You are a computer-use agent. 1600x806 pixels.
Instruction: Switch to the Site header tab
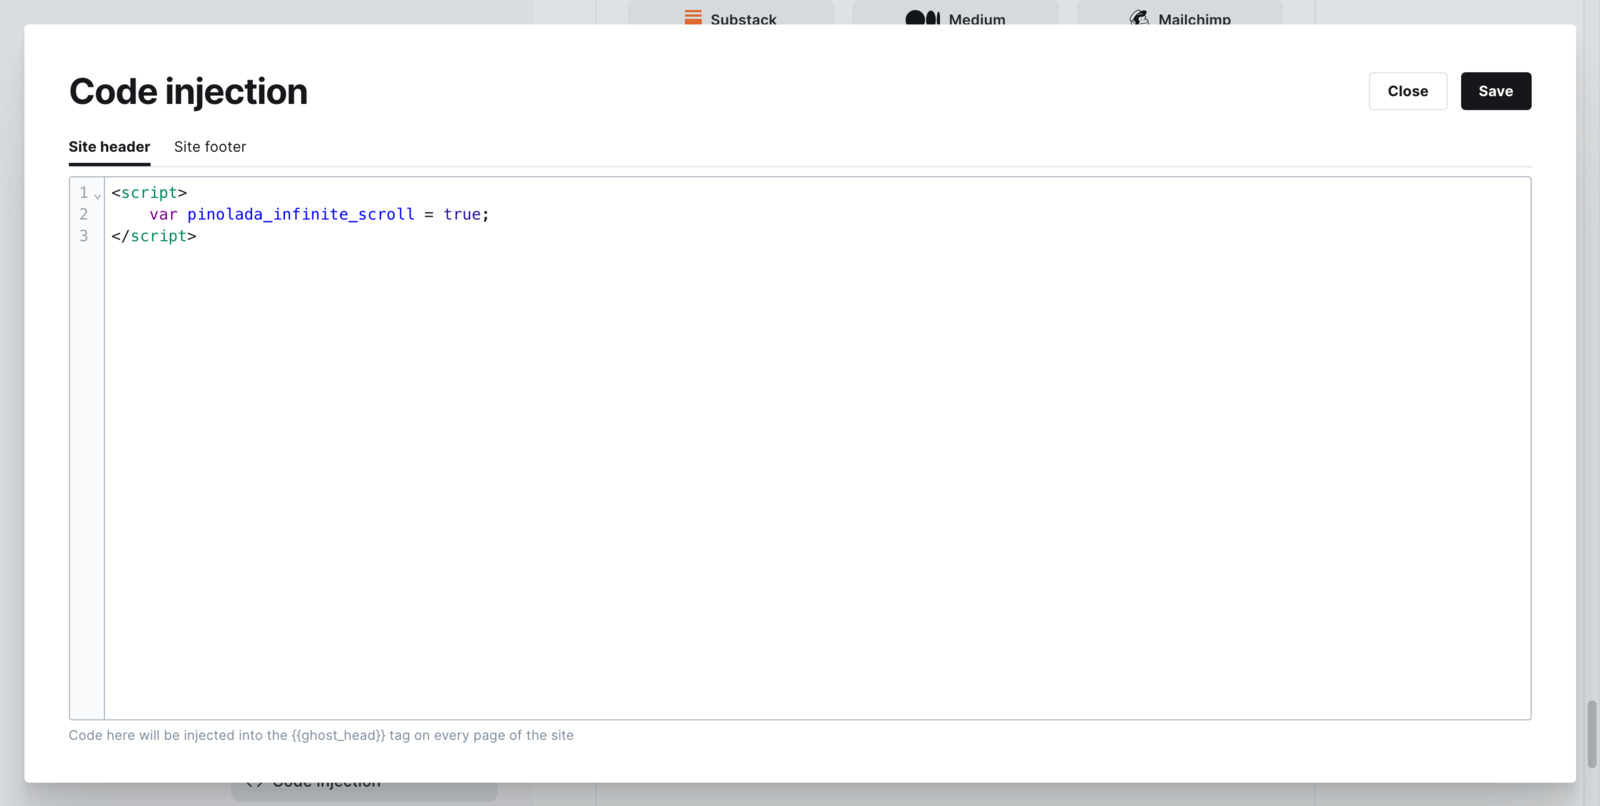[109, 147]
